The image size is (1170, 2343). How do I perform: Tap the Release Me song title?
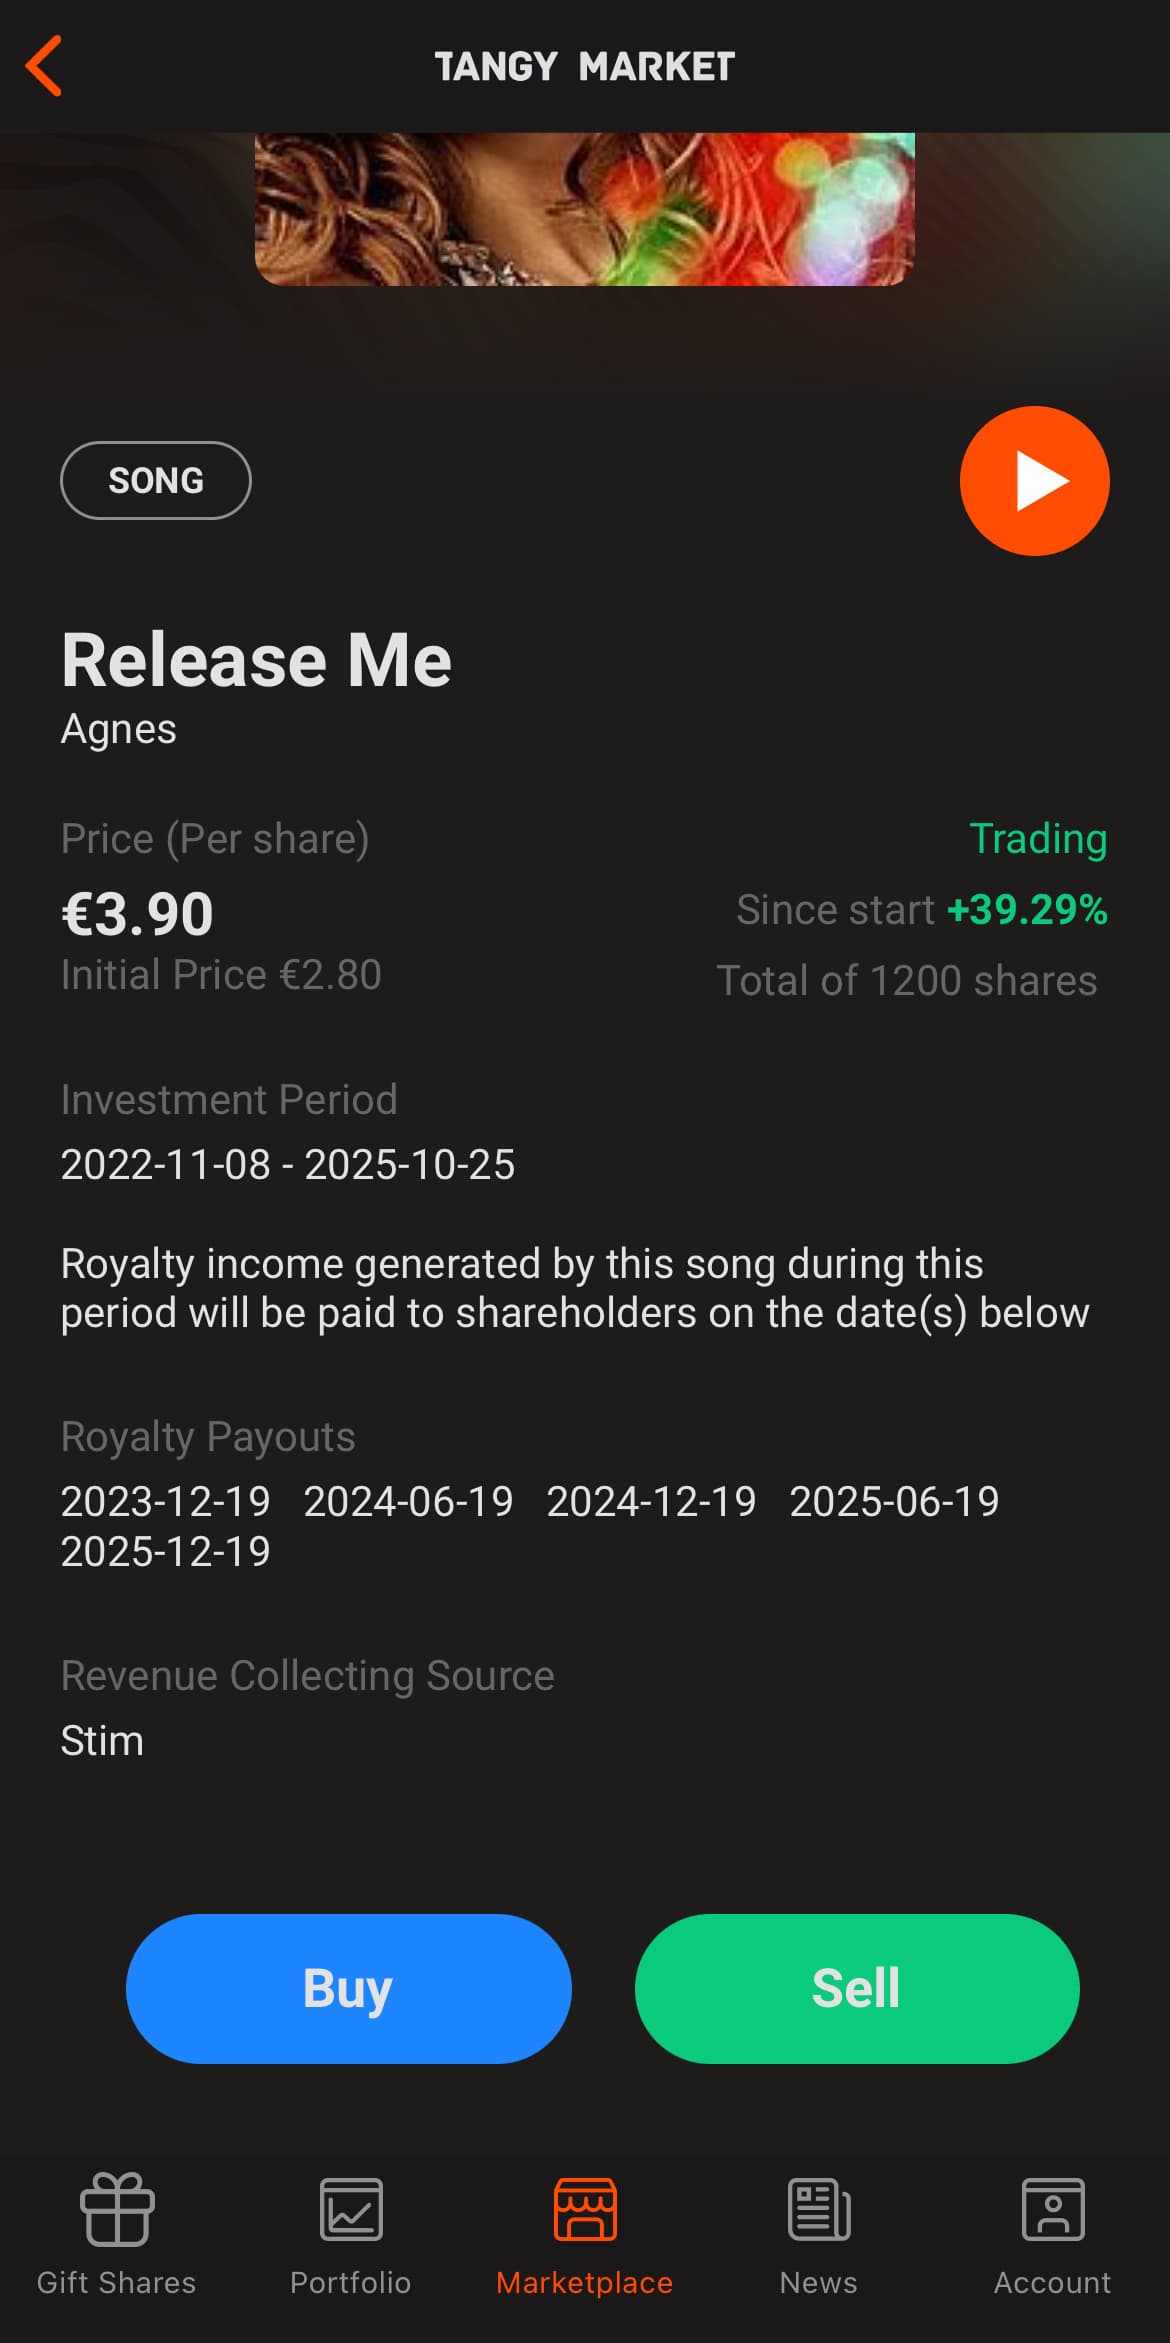pyautogui.click(x=257, y=661)
